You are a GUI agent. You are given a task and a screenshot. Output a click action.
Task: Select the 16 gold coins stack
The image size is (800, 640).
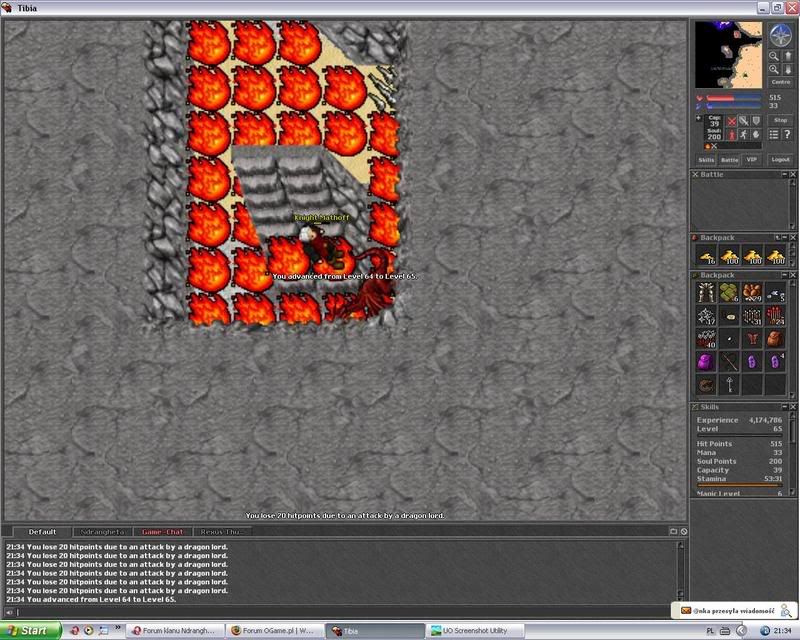(x=707, y=256)
